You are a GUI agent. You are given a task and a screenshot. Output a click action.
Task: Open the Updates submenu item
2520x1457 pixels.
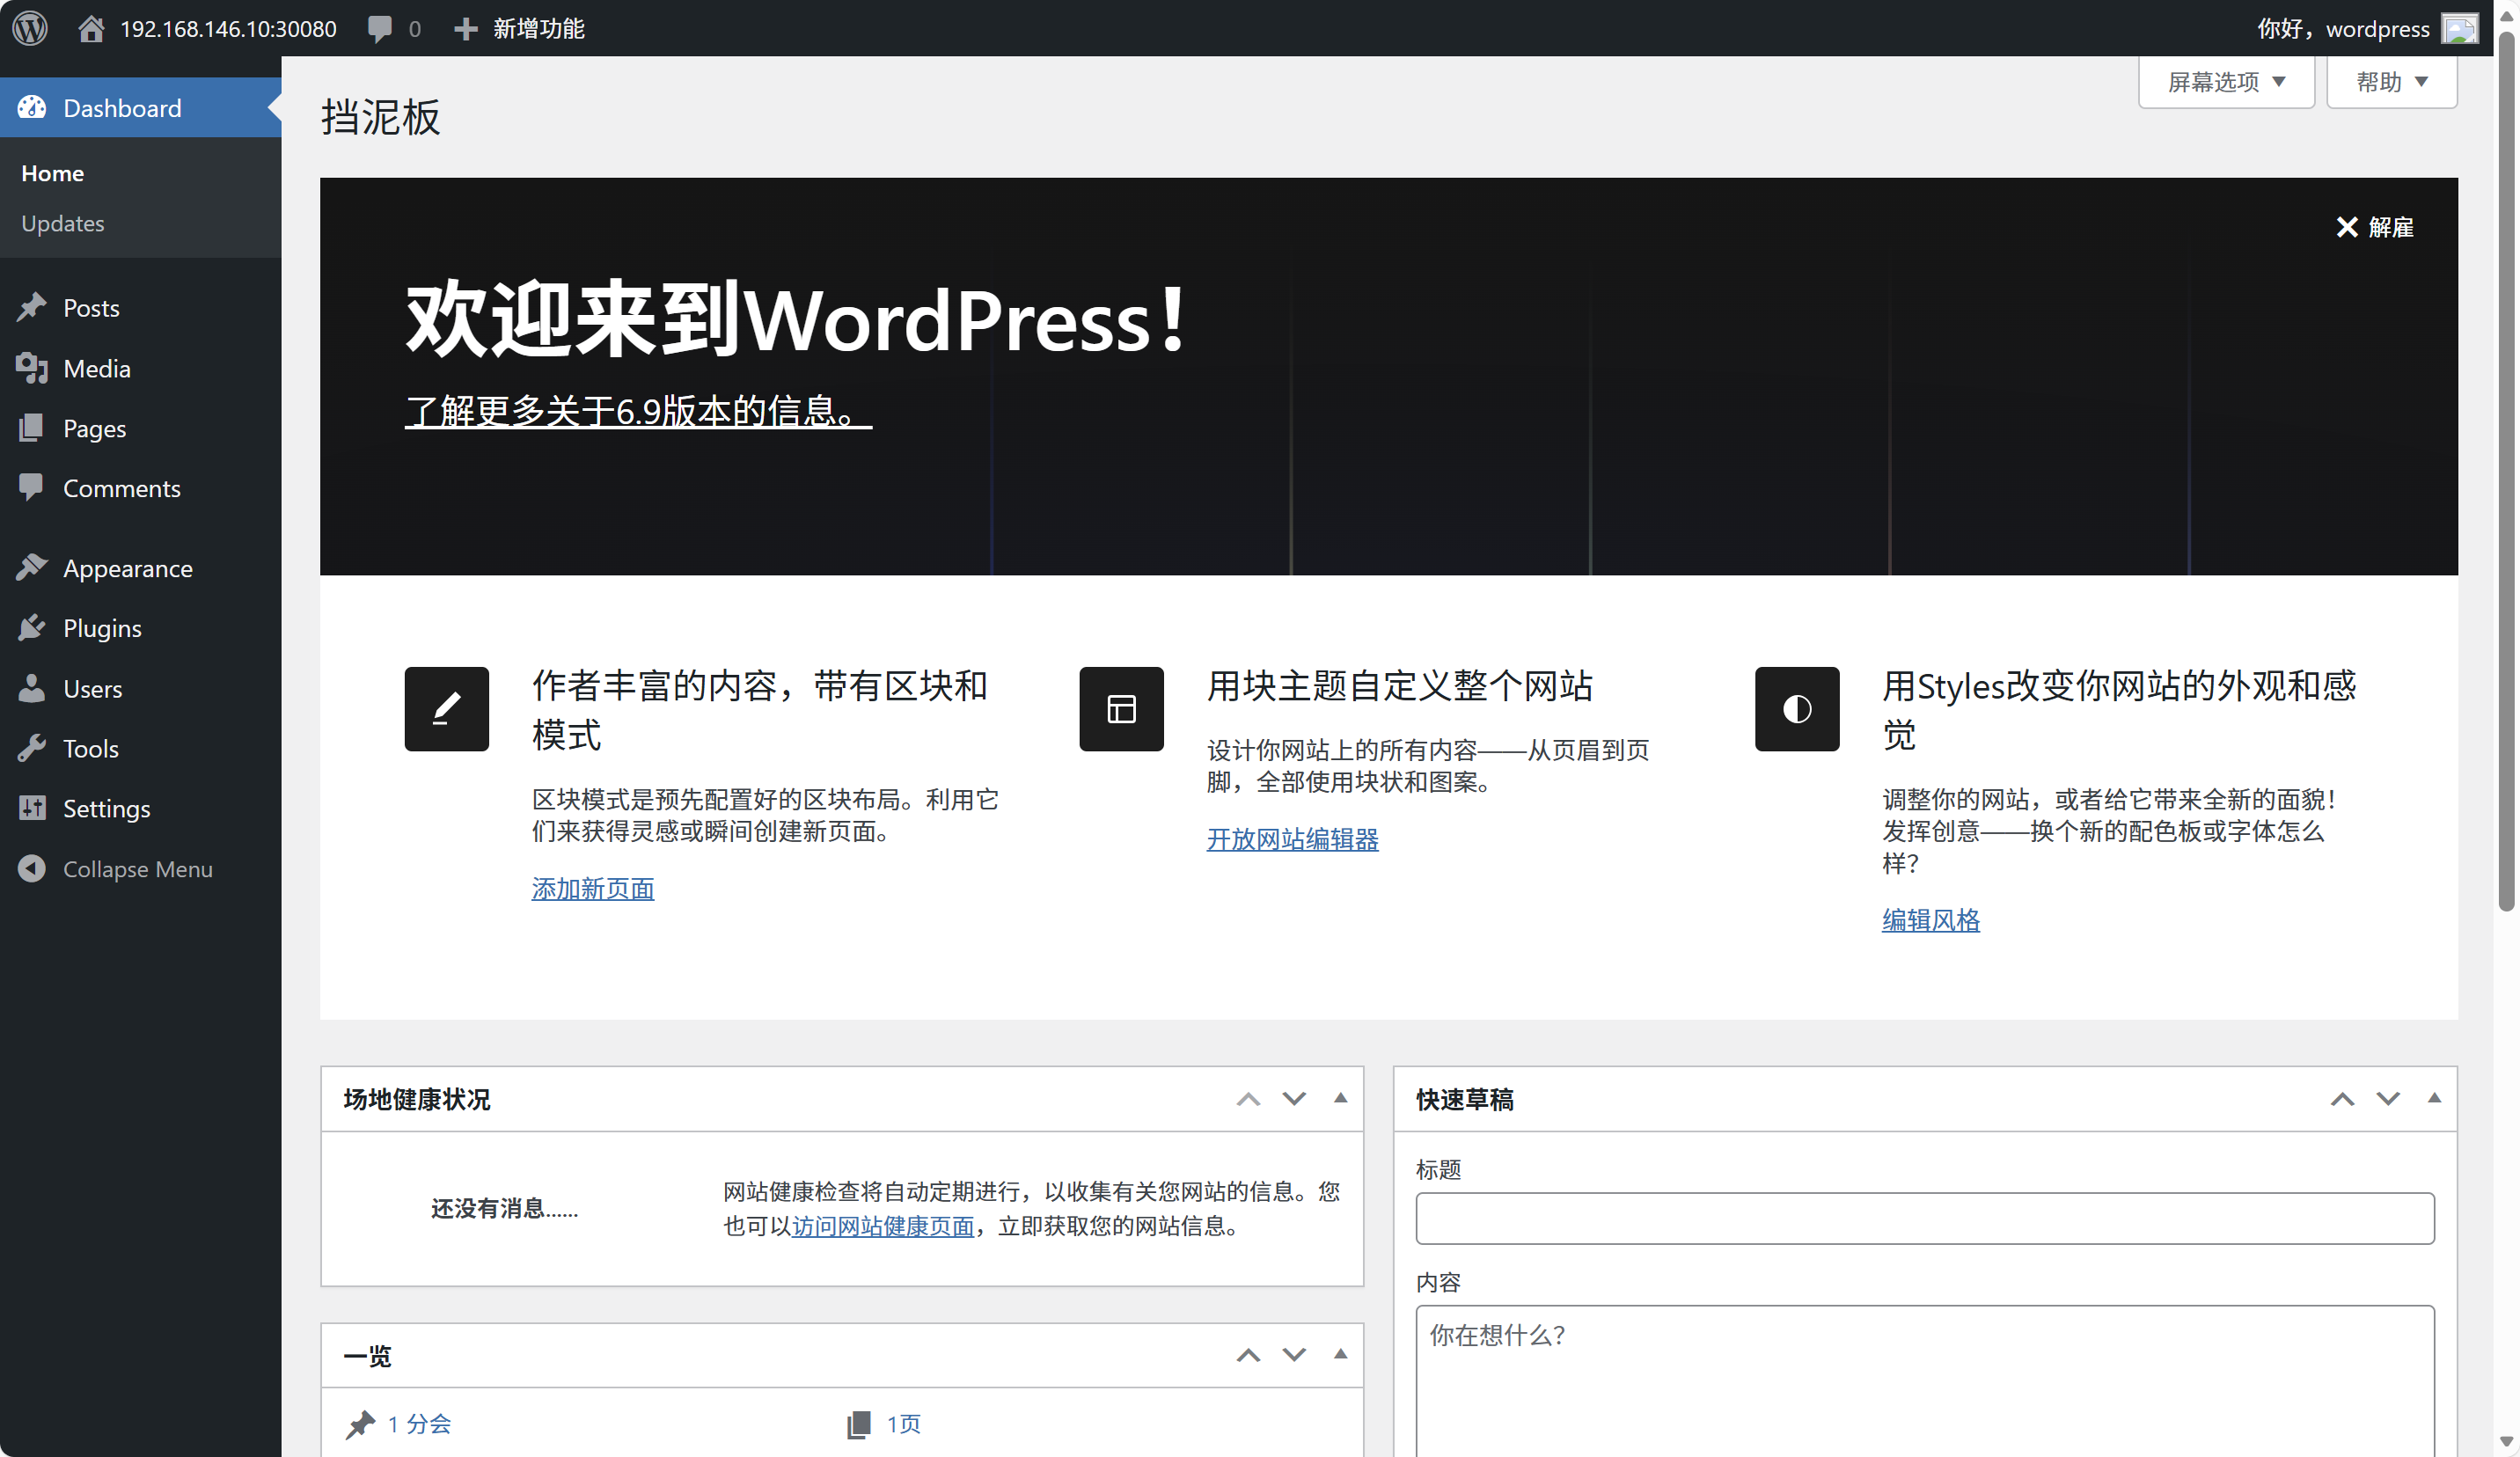(x=62, y=223)
